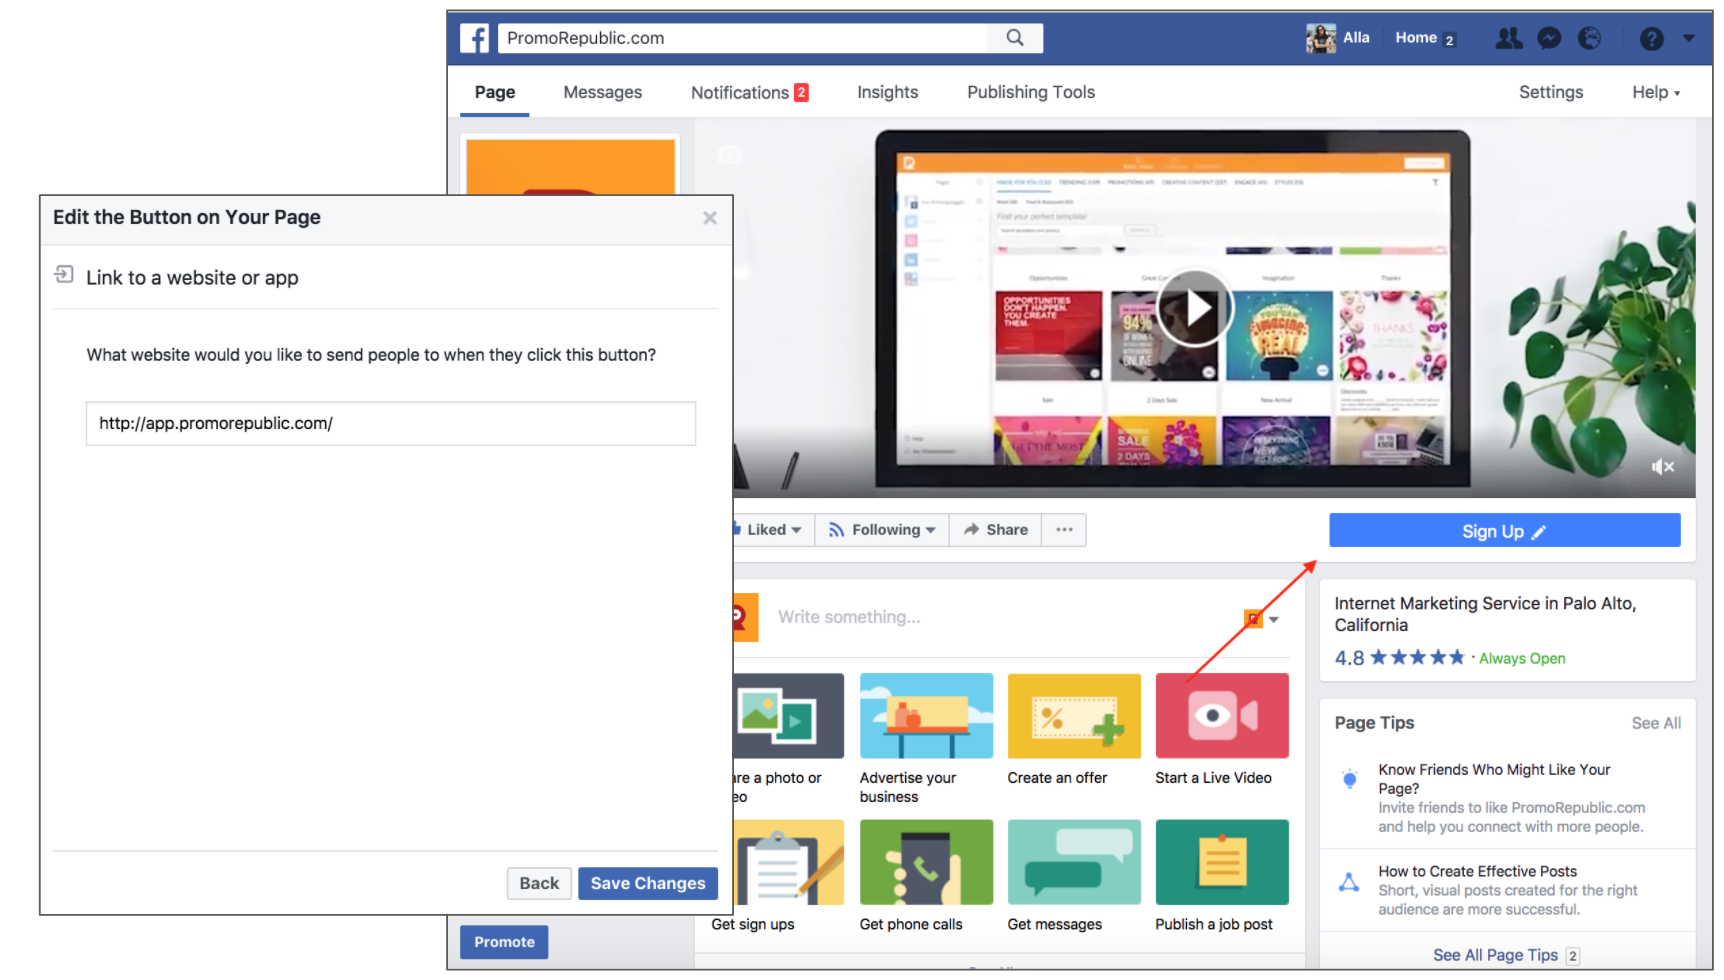Screen dimensions: 1724x980
Task: Click Alla's profile picture
Action: click(1321, 38)
